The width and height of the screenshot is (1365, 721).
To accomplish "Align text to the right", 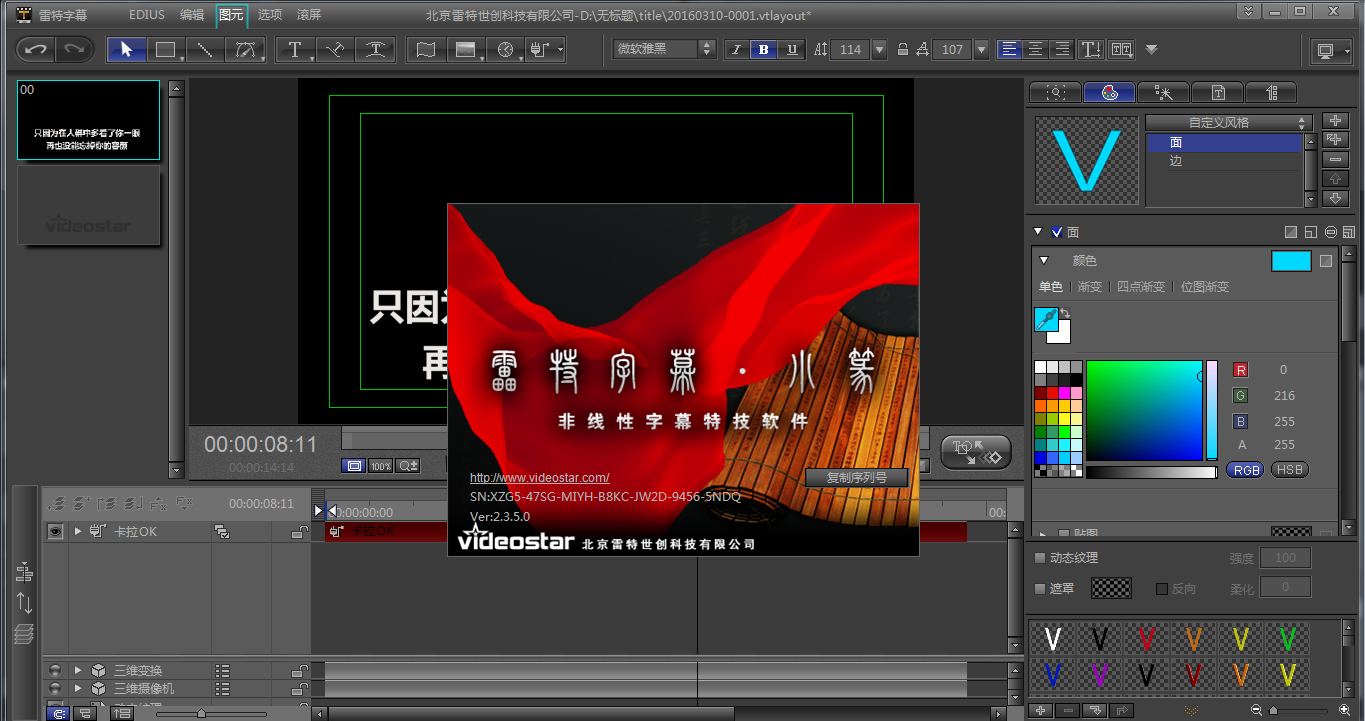I will pyautogui.click(x=1062, y=49).
